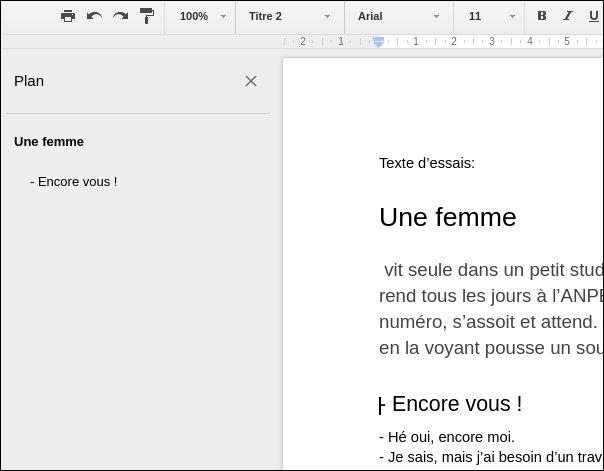Screen dimensions: 604x471
Task: Select the paint format roller tool
Action: coord(147,16)
